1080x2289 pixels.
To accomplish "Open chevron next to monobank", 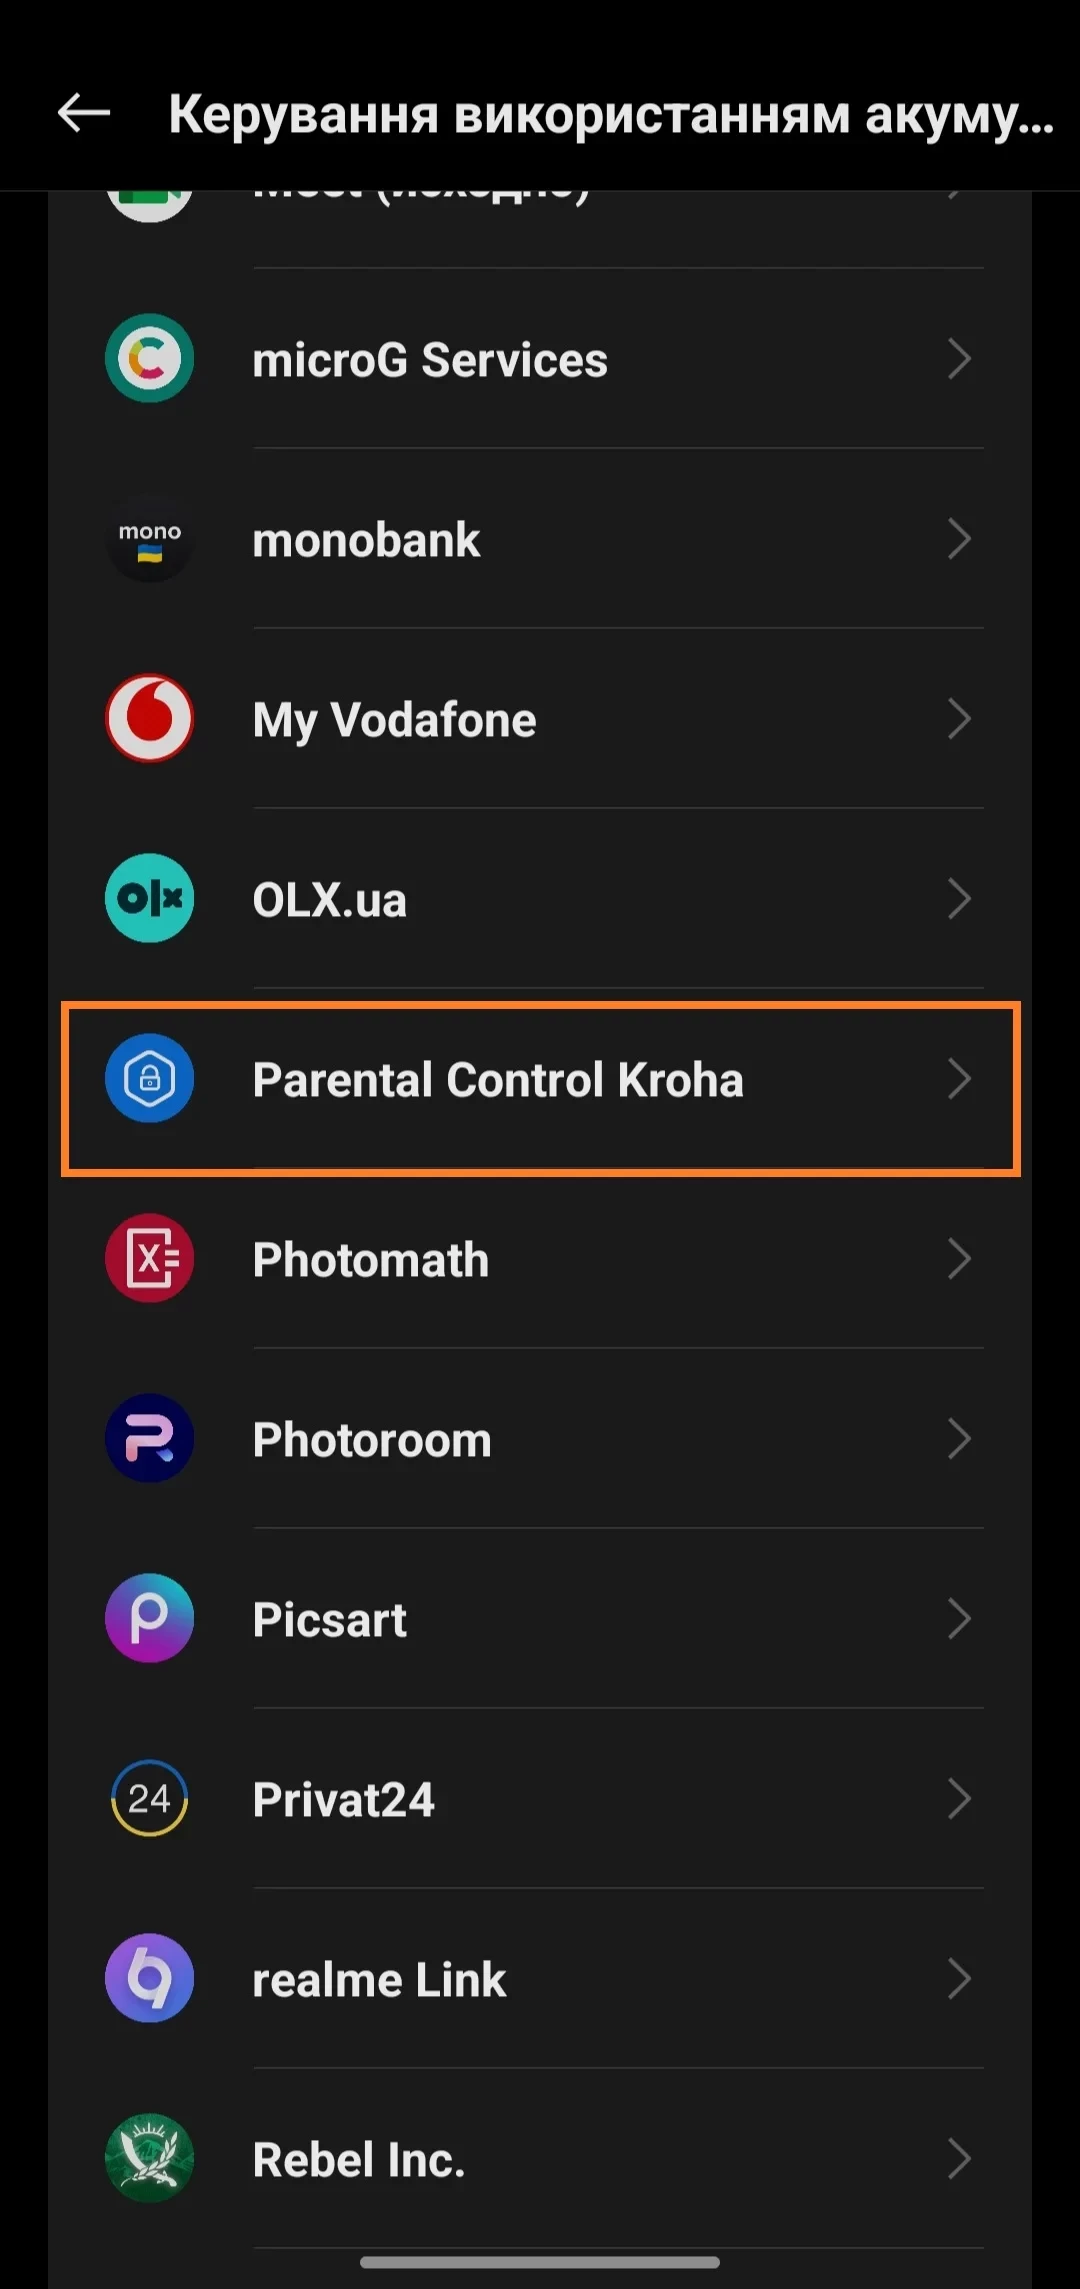I will click(958, 539).
